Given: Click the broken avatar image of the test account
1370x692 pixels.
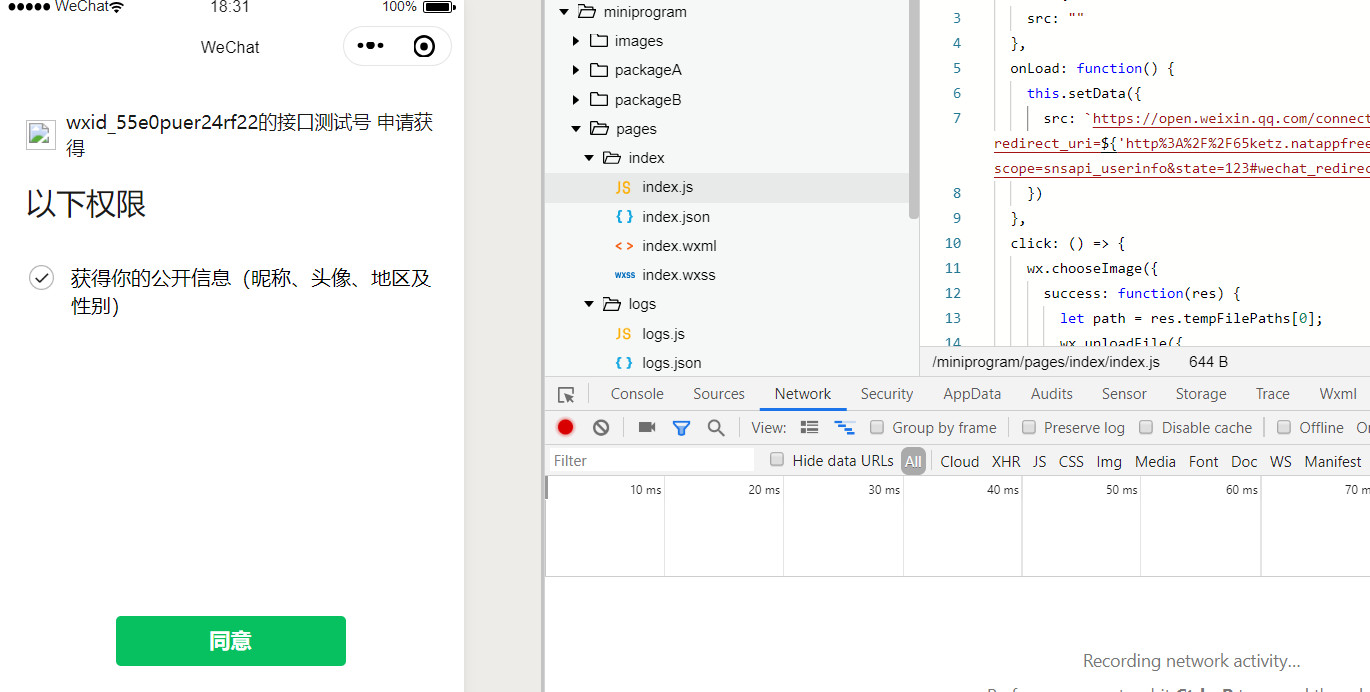Looking at the screenshot, I should [40, 135].
